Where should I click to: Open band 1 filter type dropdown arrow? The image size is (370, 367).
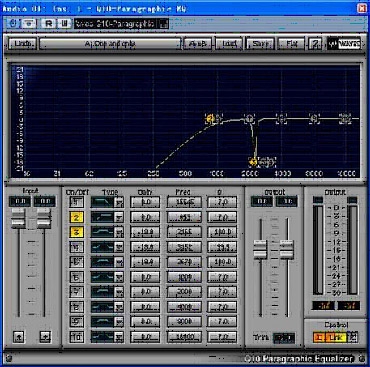coord(119,202)
